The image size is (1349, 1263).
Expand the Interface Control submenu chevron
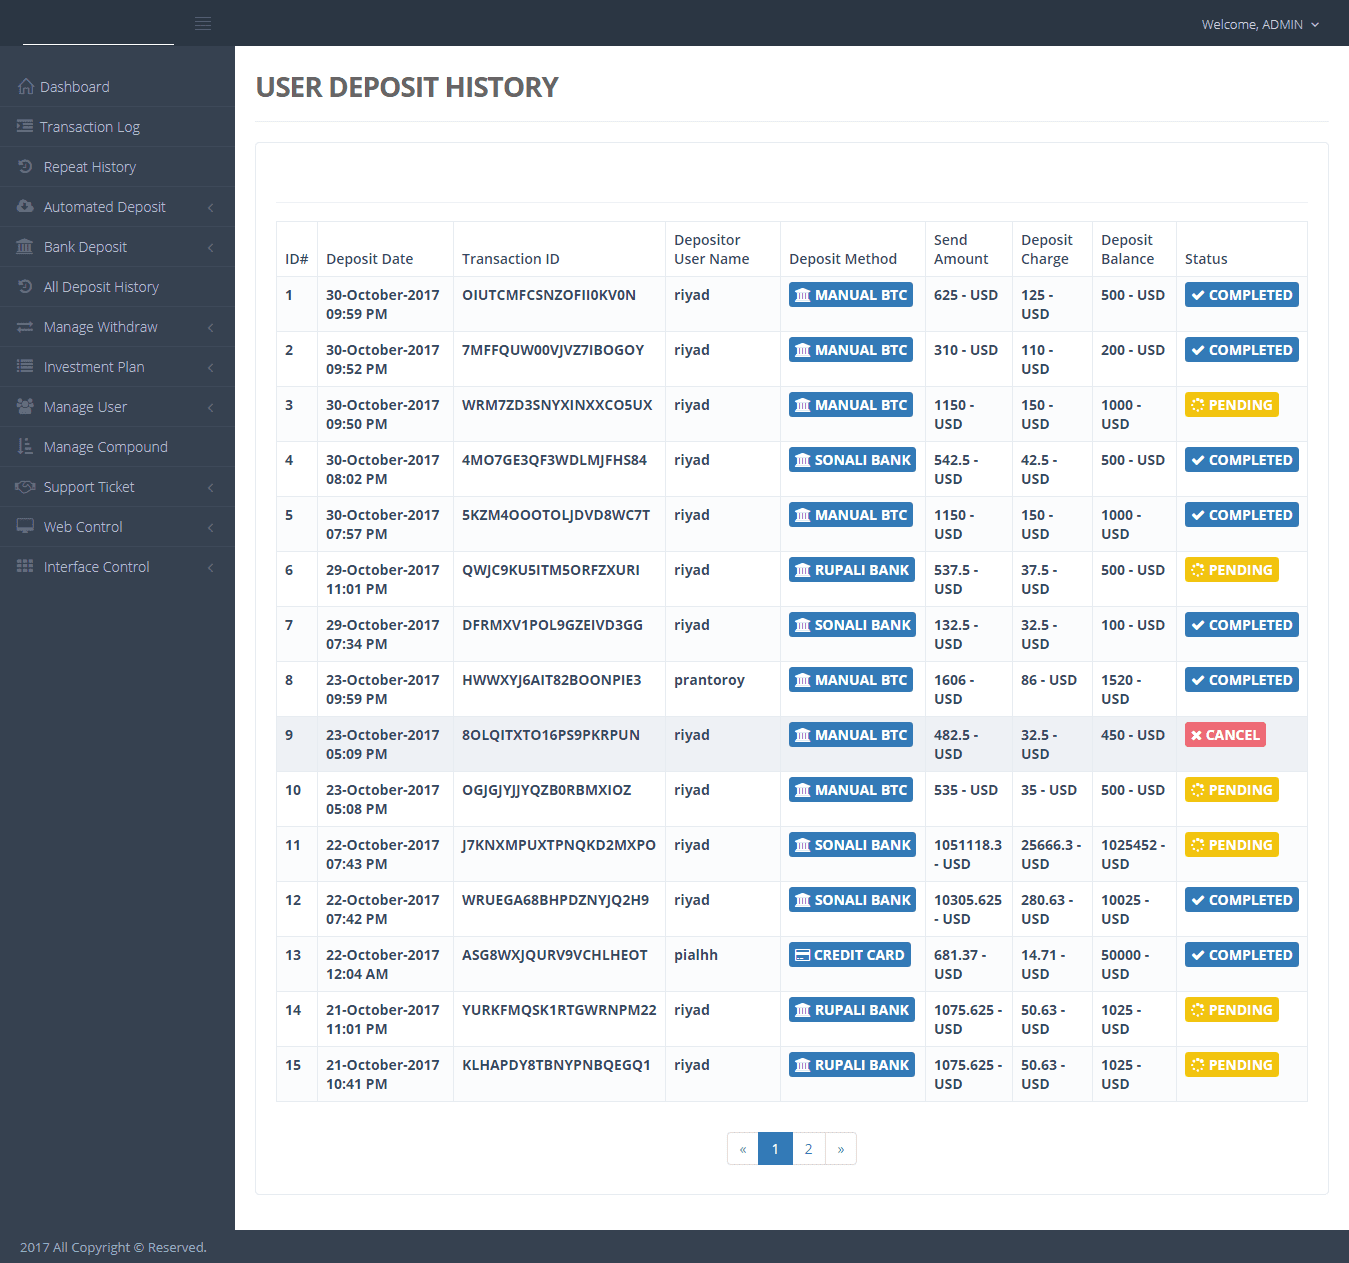[211, 567]
